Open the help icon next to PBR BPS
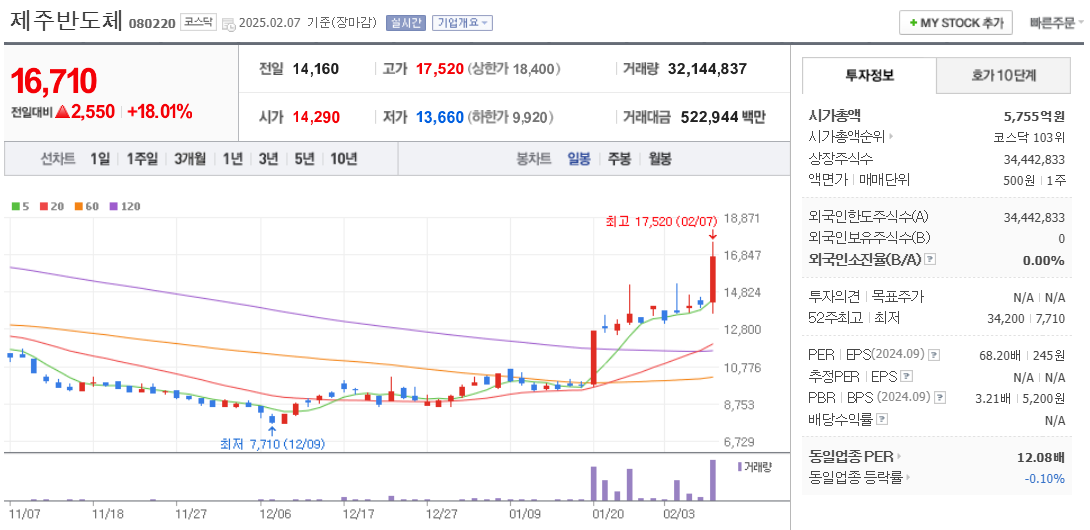The width and height of the screenshot is (1090, 530). point(940,398)
